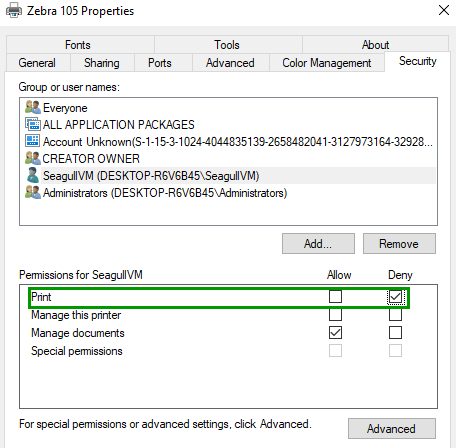Screen dimensions: 456x448
Task: Close the Zebra 105 Properties dialog
Action: 444,10
